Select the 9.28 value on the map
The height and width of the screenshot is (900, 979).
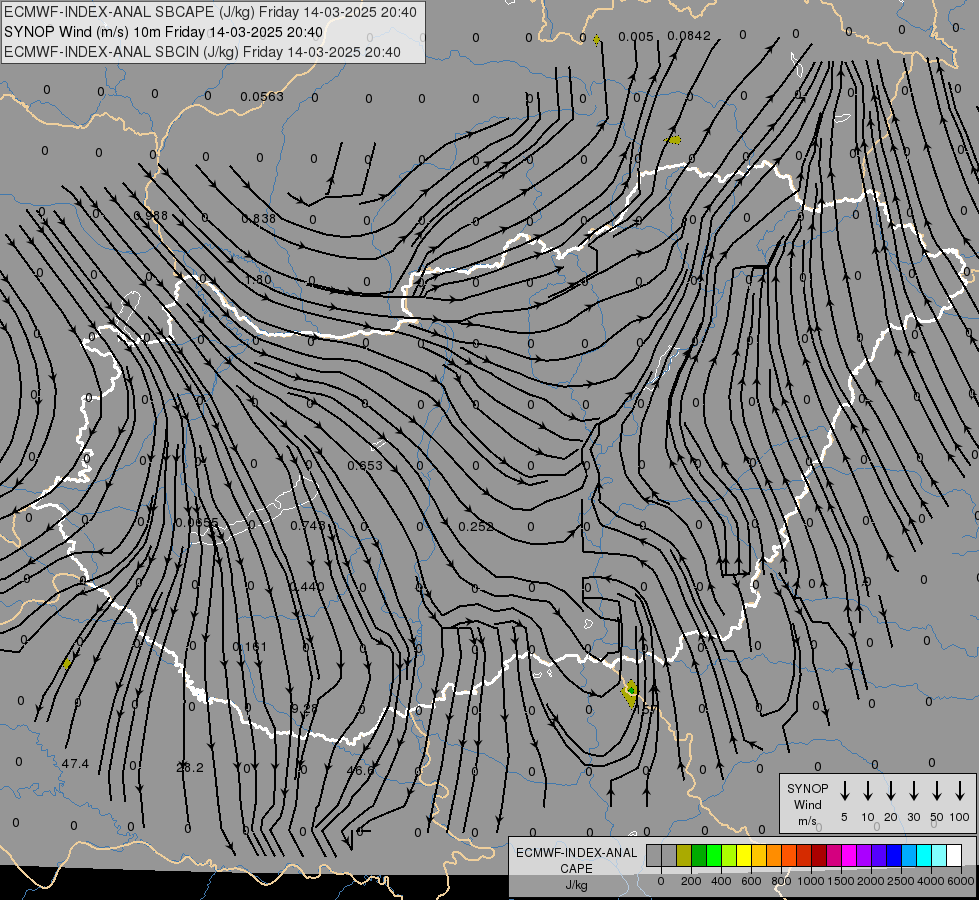(305, 708)
